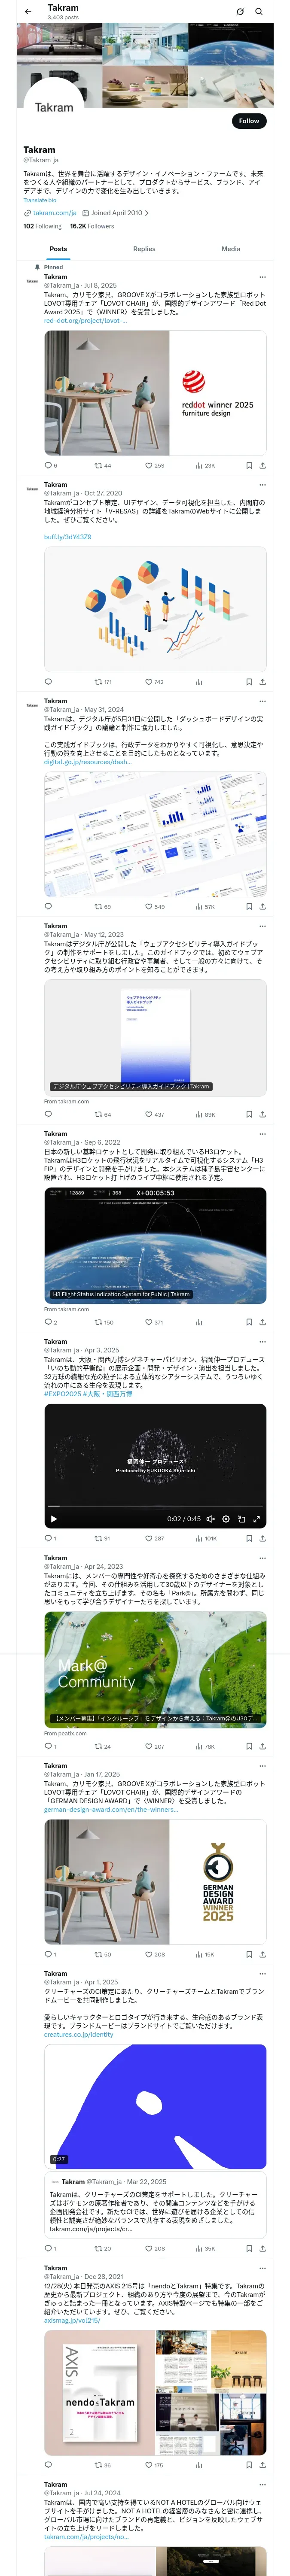The width and height of the screenshot is (290, 2576).
Task: Expand the Joined April 2010 chevron
Action: [147, 213]
